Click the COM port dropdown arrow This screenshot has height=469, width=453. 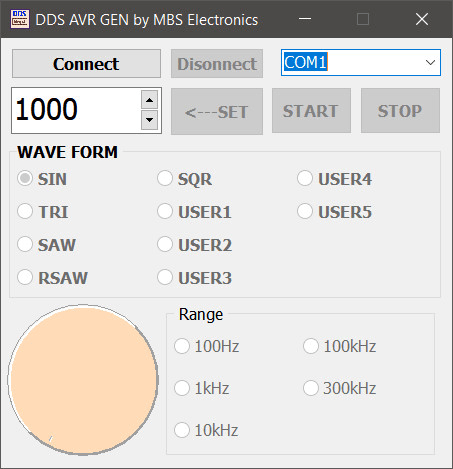pyautogui.click(x=430, y=63)
